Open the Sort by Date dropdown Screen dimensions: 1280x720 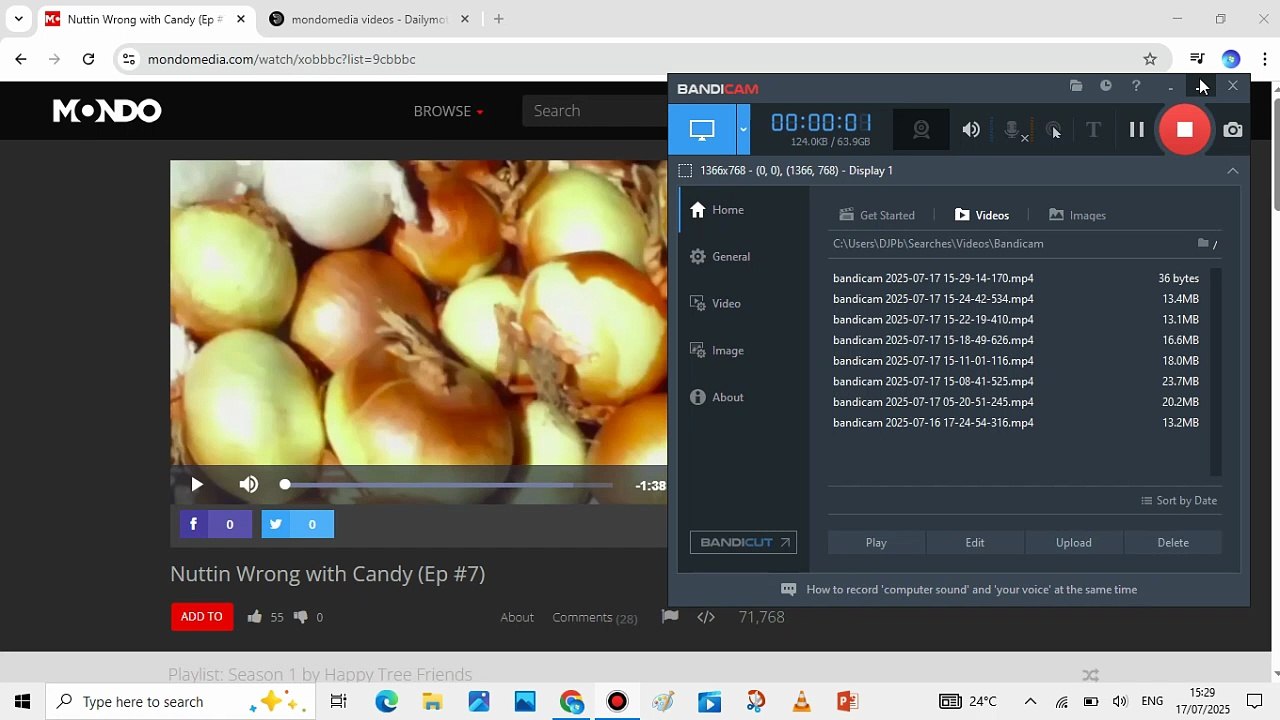(x=1179, y=501)
